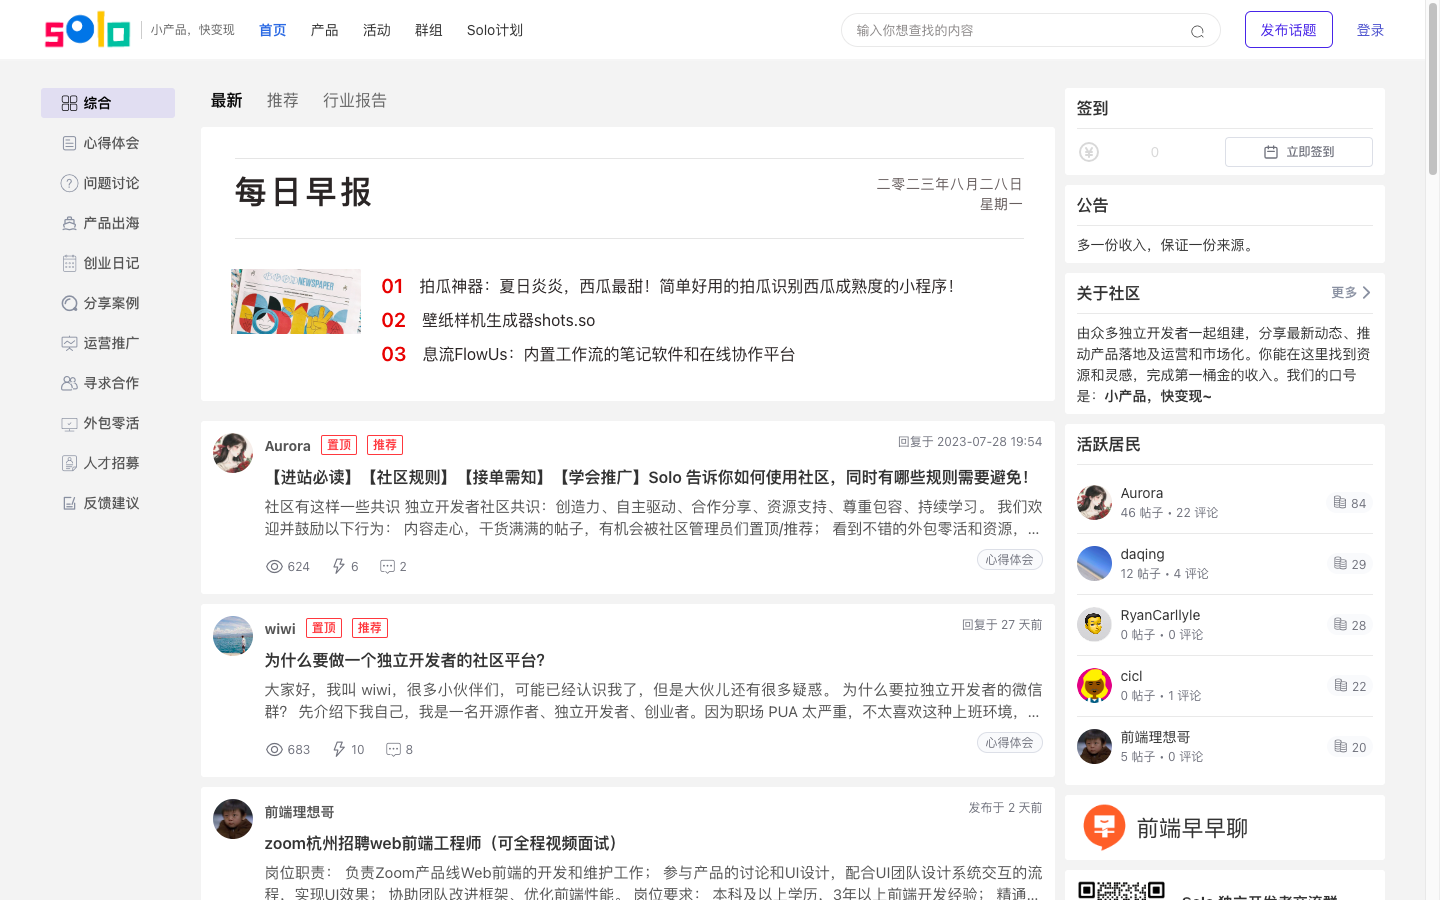
Task: Click the magnifier icon in the search bar
Action: tap(1197, 30)
